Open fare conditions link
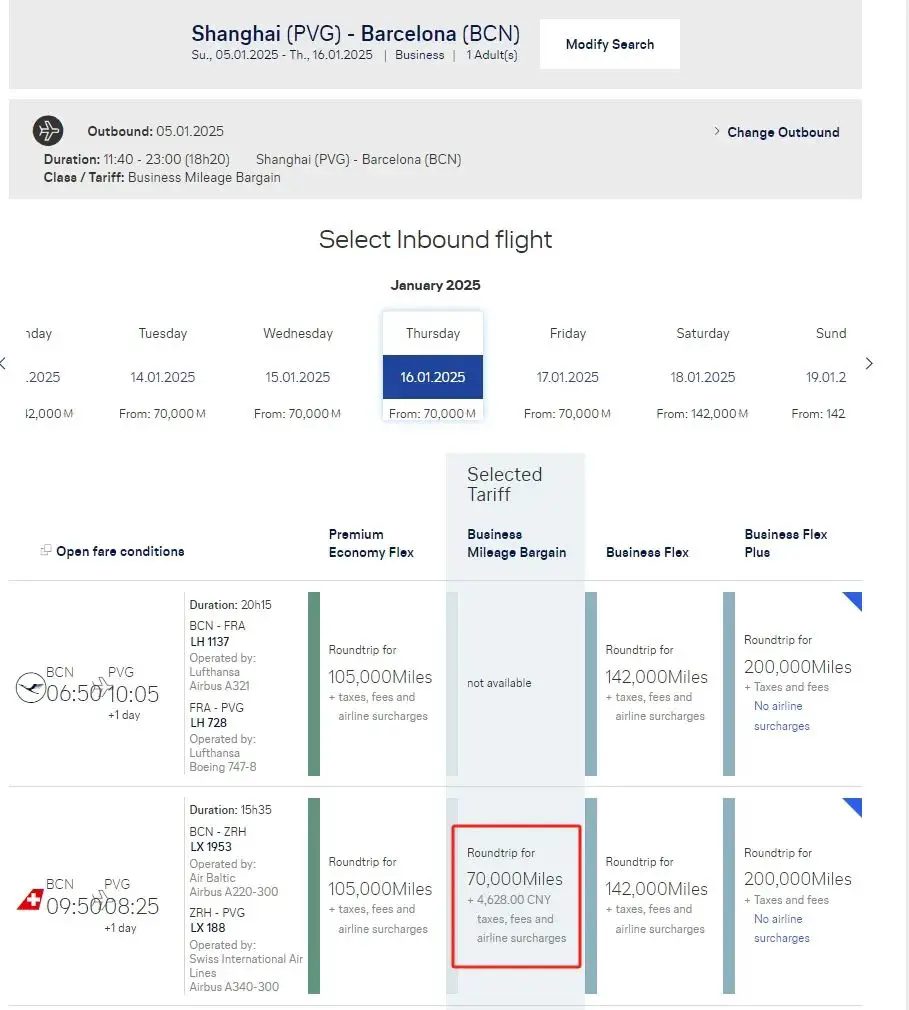The image size is (909, 1010). coord(120,551)
